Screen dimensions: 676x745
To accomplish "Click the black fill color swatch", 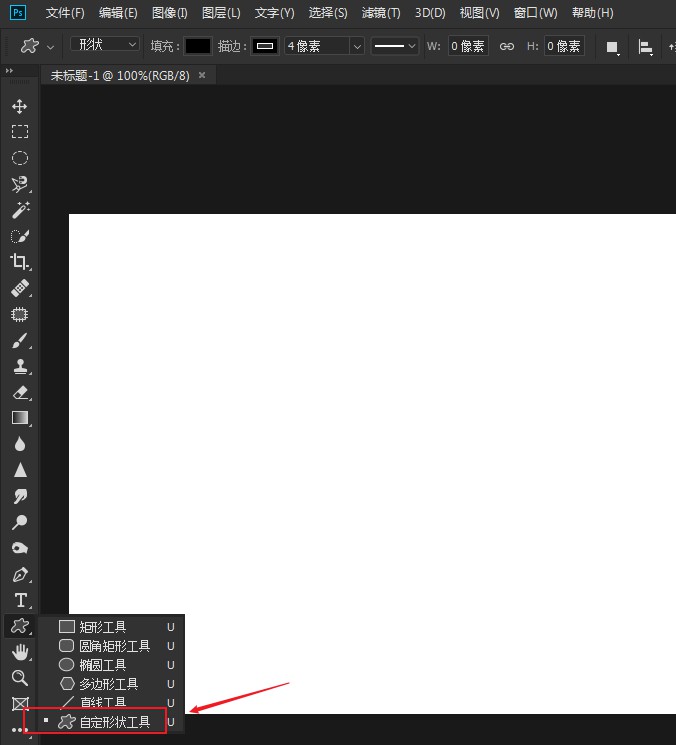I will [x=198, y=46].
